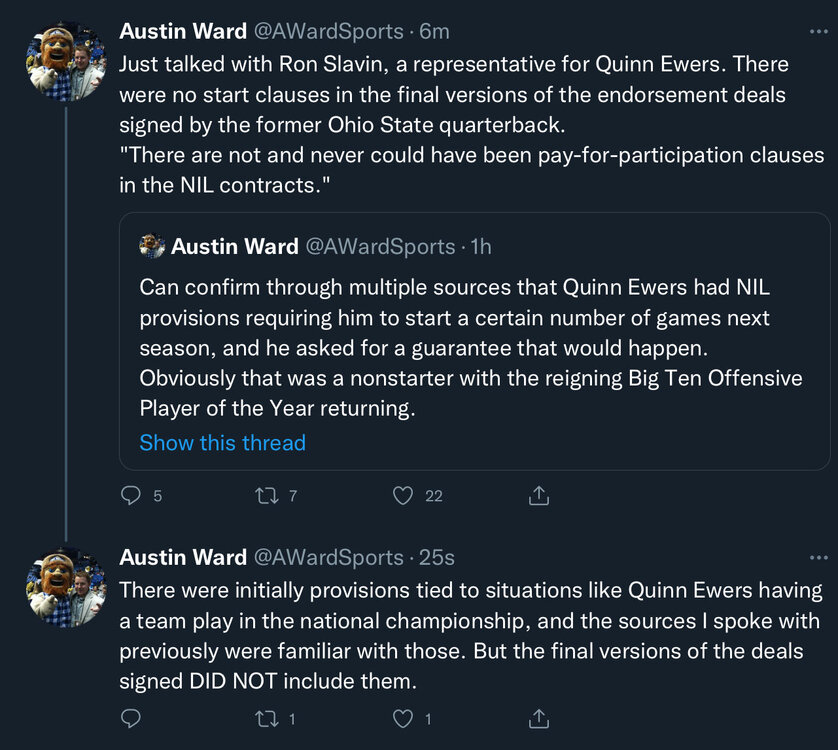The width and height of the screenshot is (838, 750).
Task: Like the second tweet with 1 like
Action: [403, 718]
